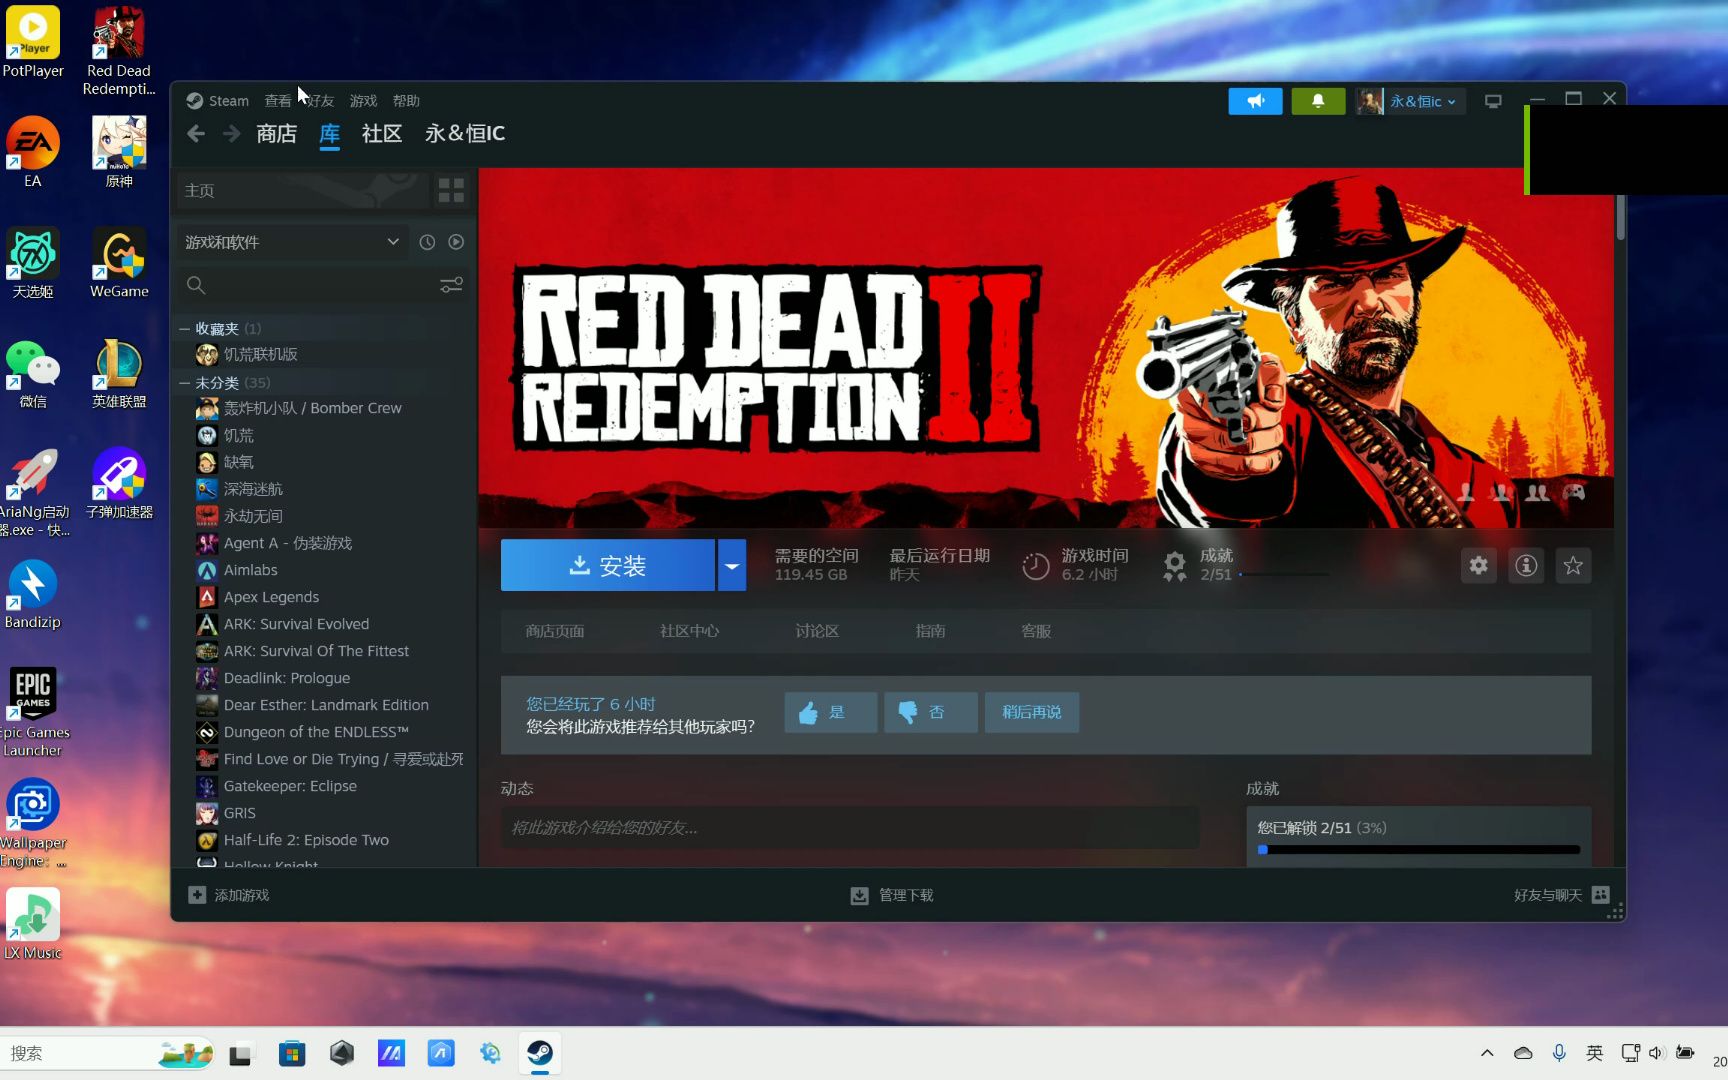
Task: Open install button dropdown arrow
Action: click(732, 565)
